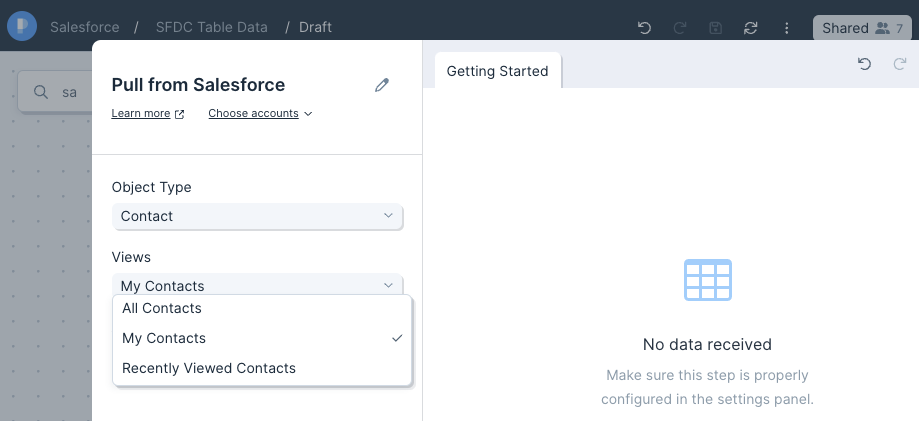Select Recently Viewed Contacts option
Screen dimensions: 919x421
[x=263, y=368]
